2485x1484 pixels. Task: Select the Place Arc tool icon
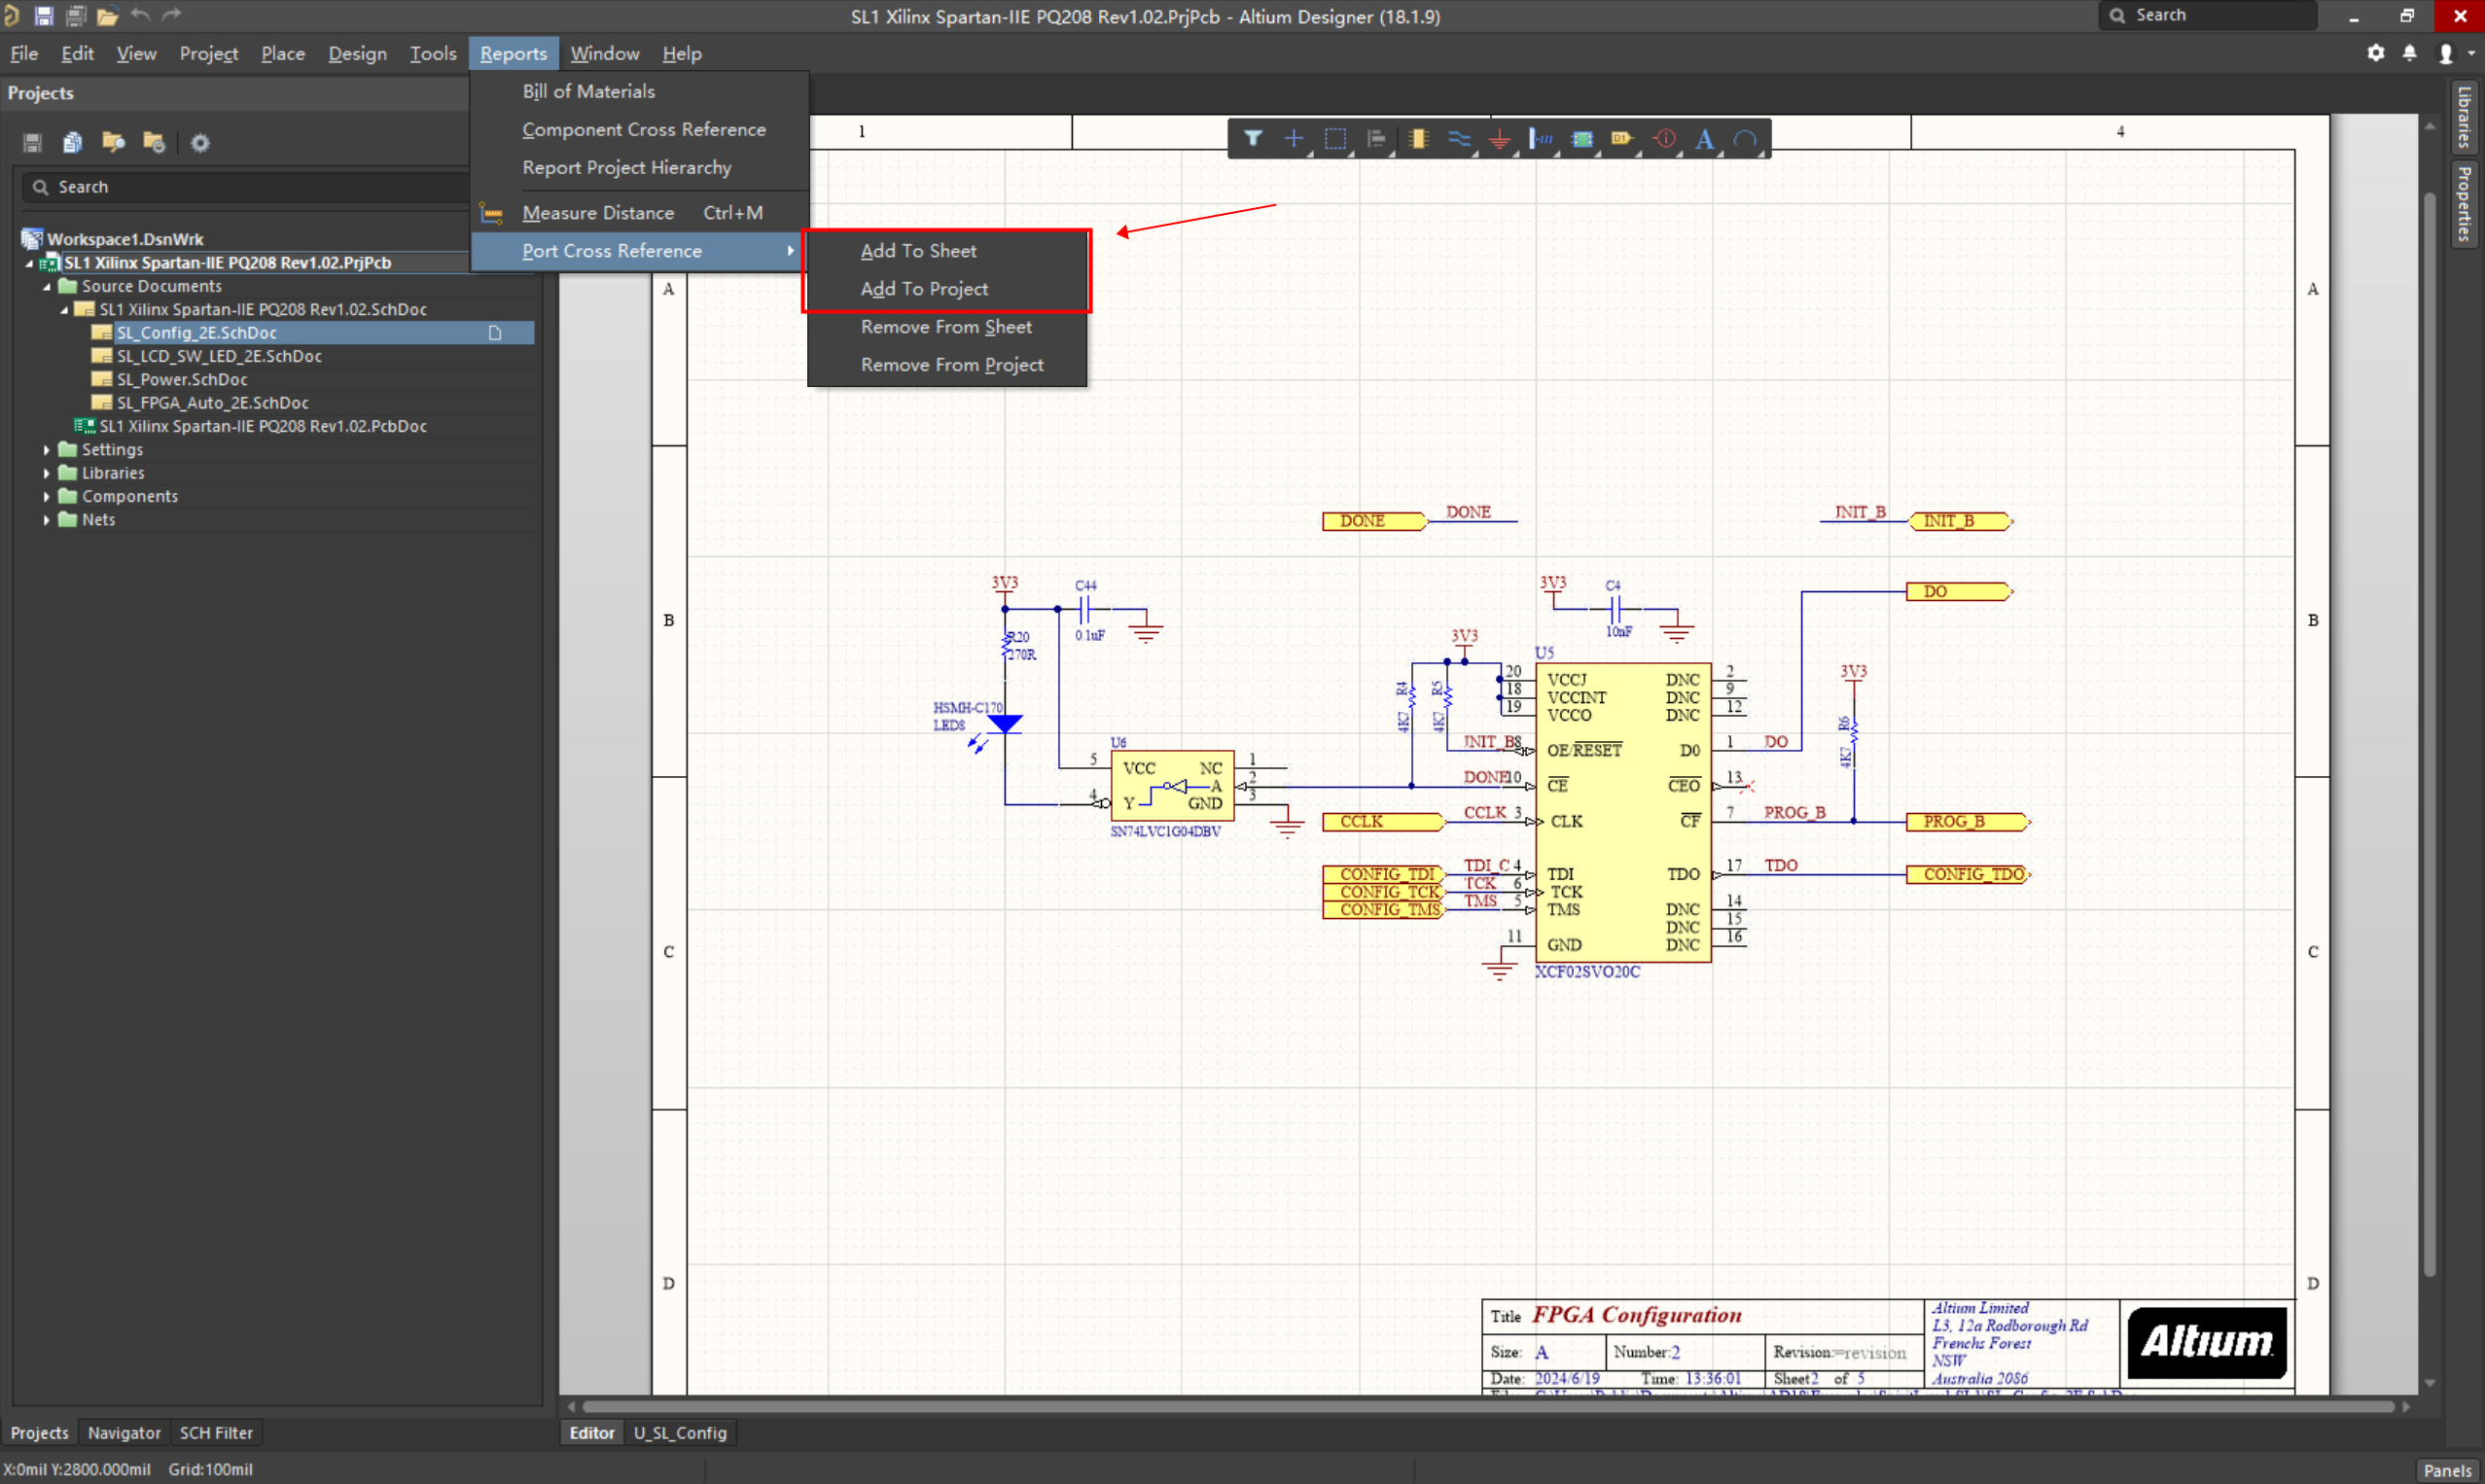pos(1745,139)
